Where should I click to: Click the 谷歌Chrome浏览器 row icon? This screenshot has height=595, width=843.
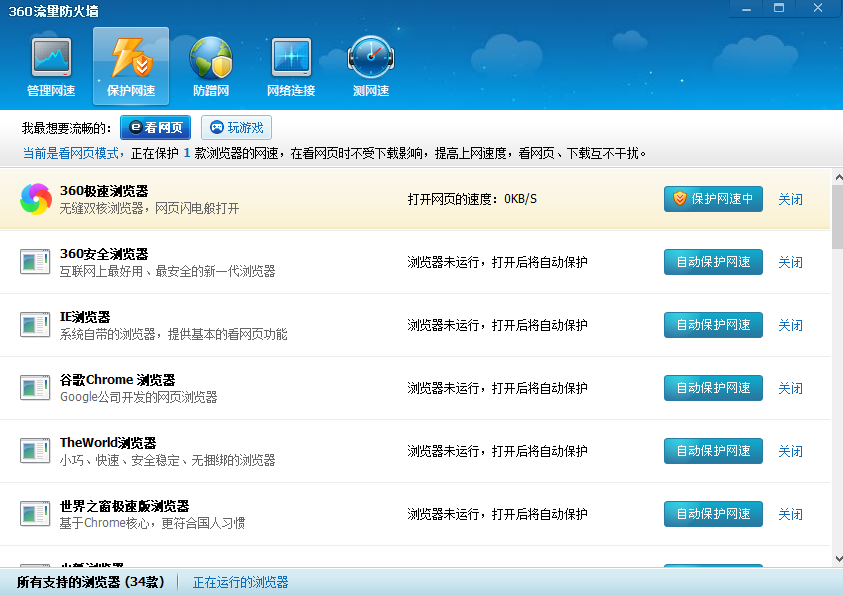35,388
